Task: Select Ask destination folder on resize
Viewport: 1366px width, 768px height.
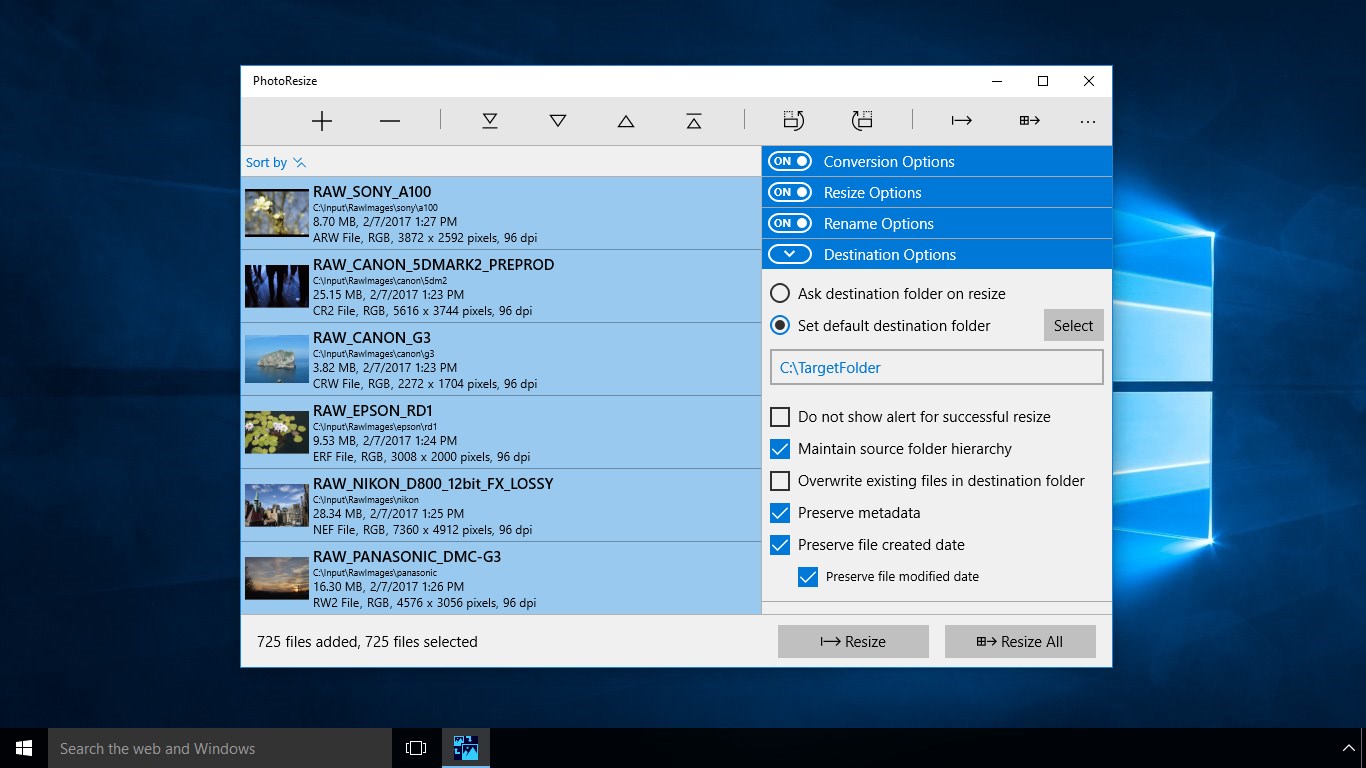Action: coord(780,294)
